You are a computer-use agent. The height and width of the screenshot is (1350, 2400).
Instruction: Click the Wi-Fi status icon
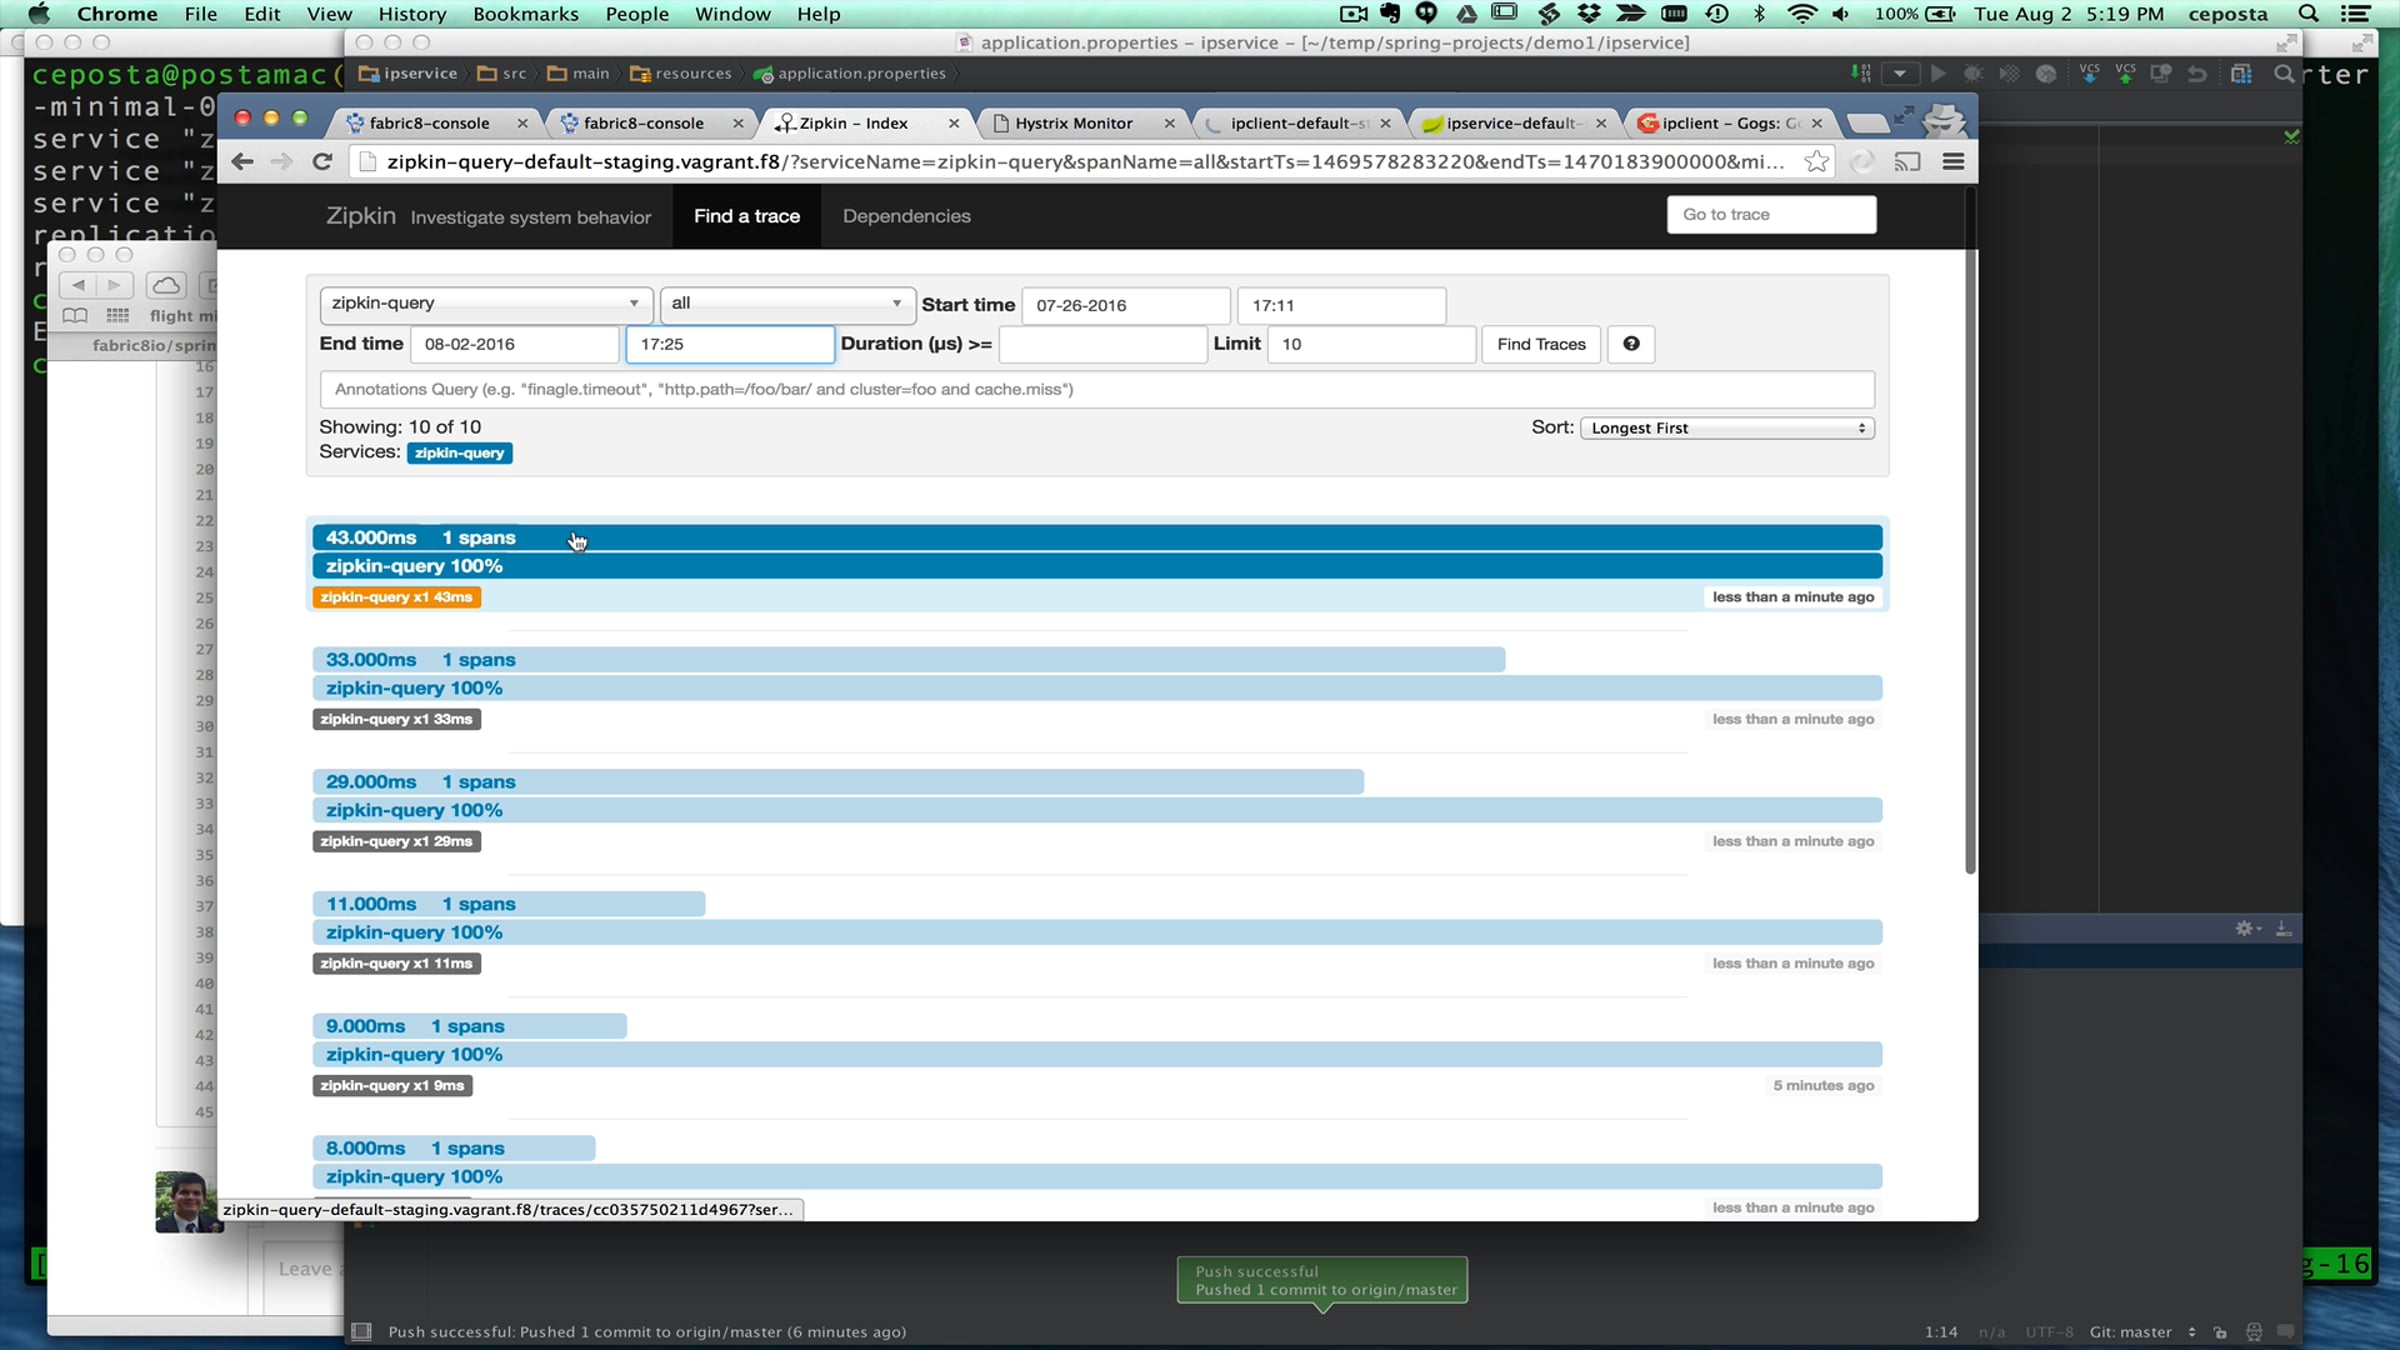coord(1801,14)
